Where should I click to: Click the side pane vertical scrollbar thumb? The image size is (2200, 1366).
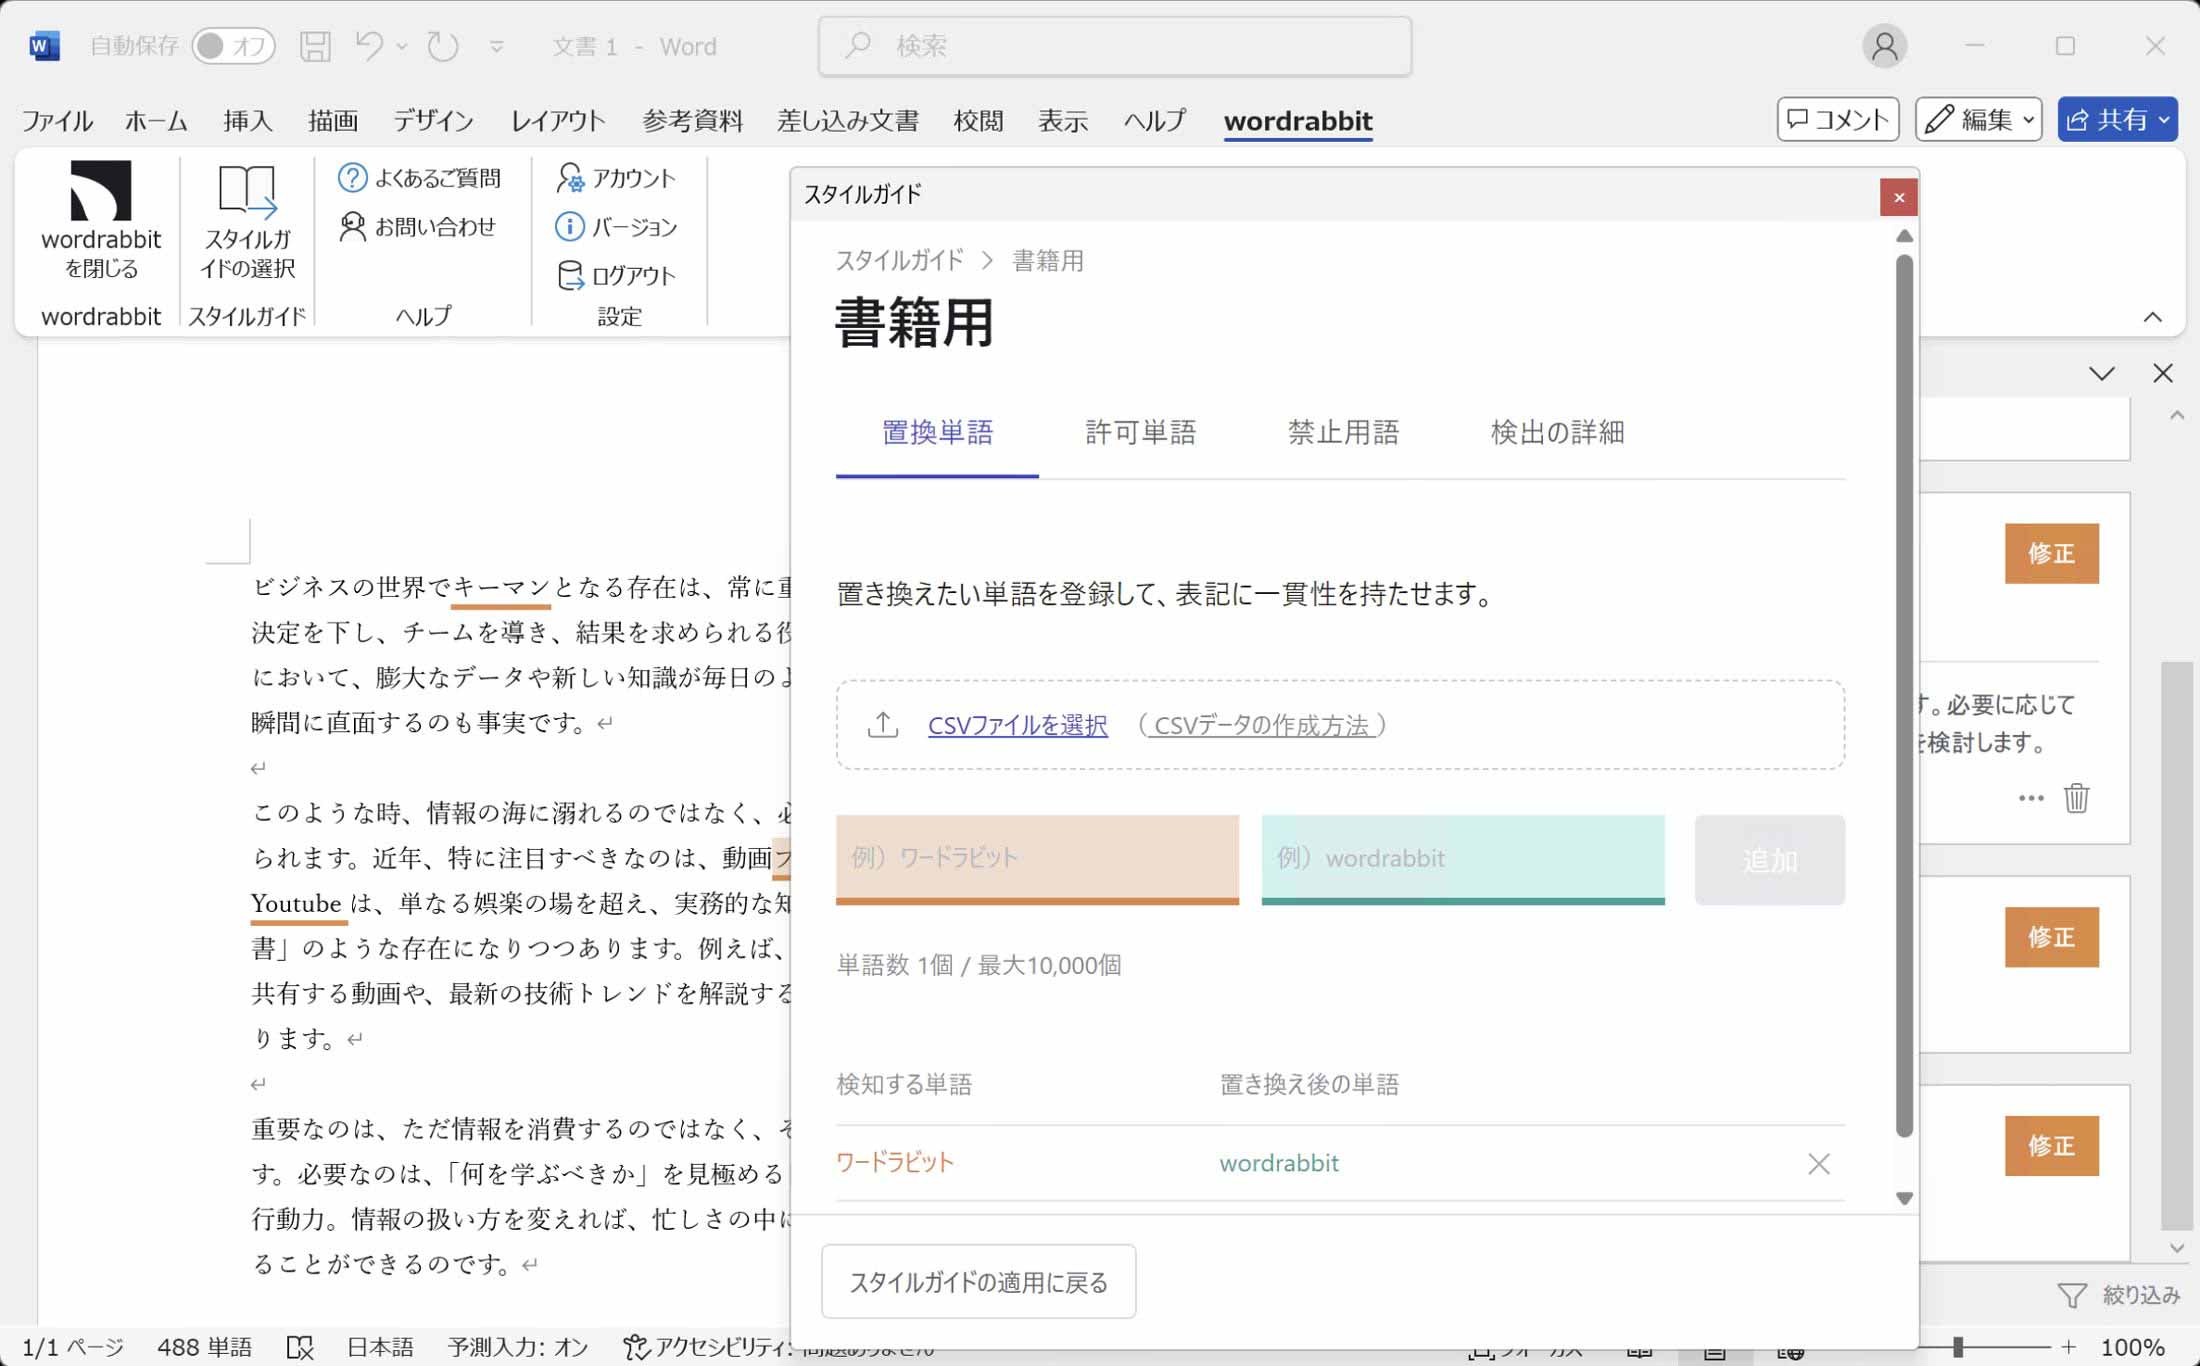click(2176, 945)
